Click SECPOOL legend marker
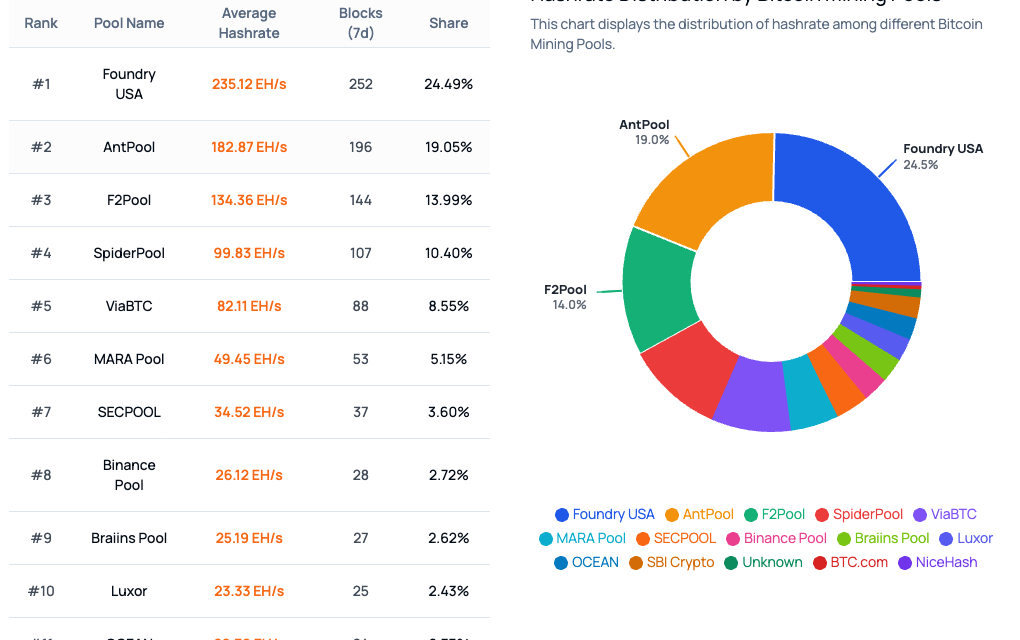Viewport: 1020px width, 640px height. 643,539
